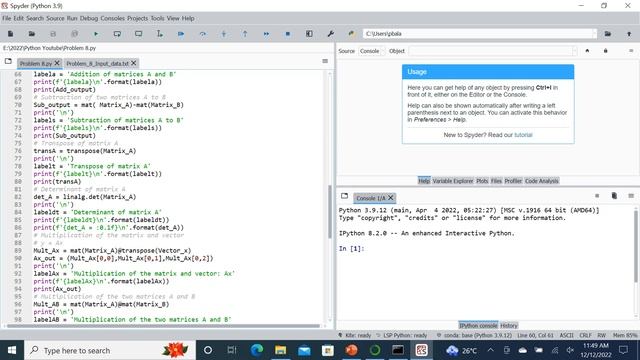Continue execution until next breakpoint
The height and width of the screenshot is (360, 640).
point(266,34)
